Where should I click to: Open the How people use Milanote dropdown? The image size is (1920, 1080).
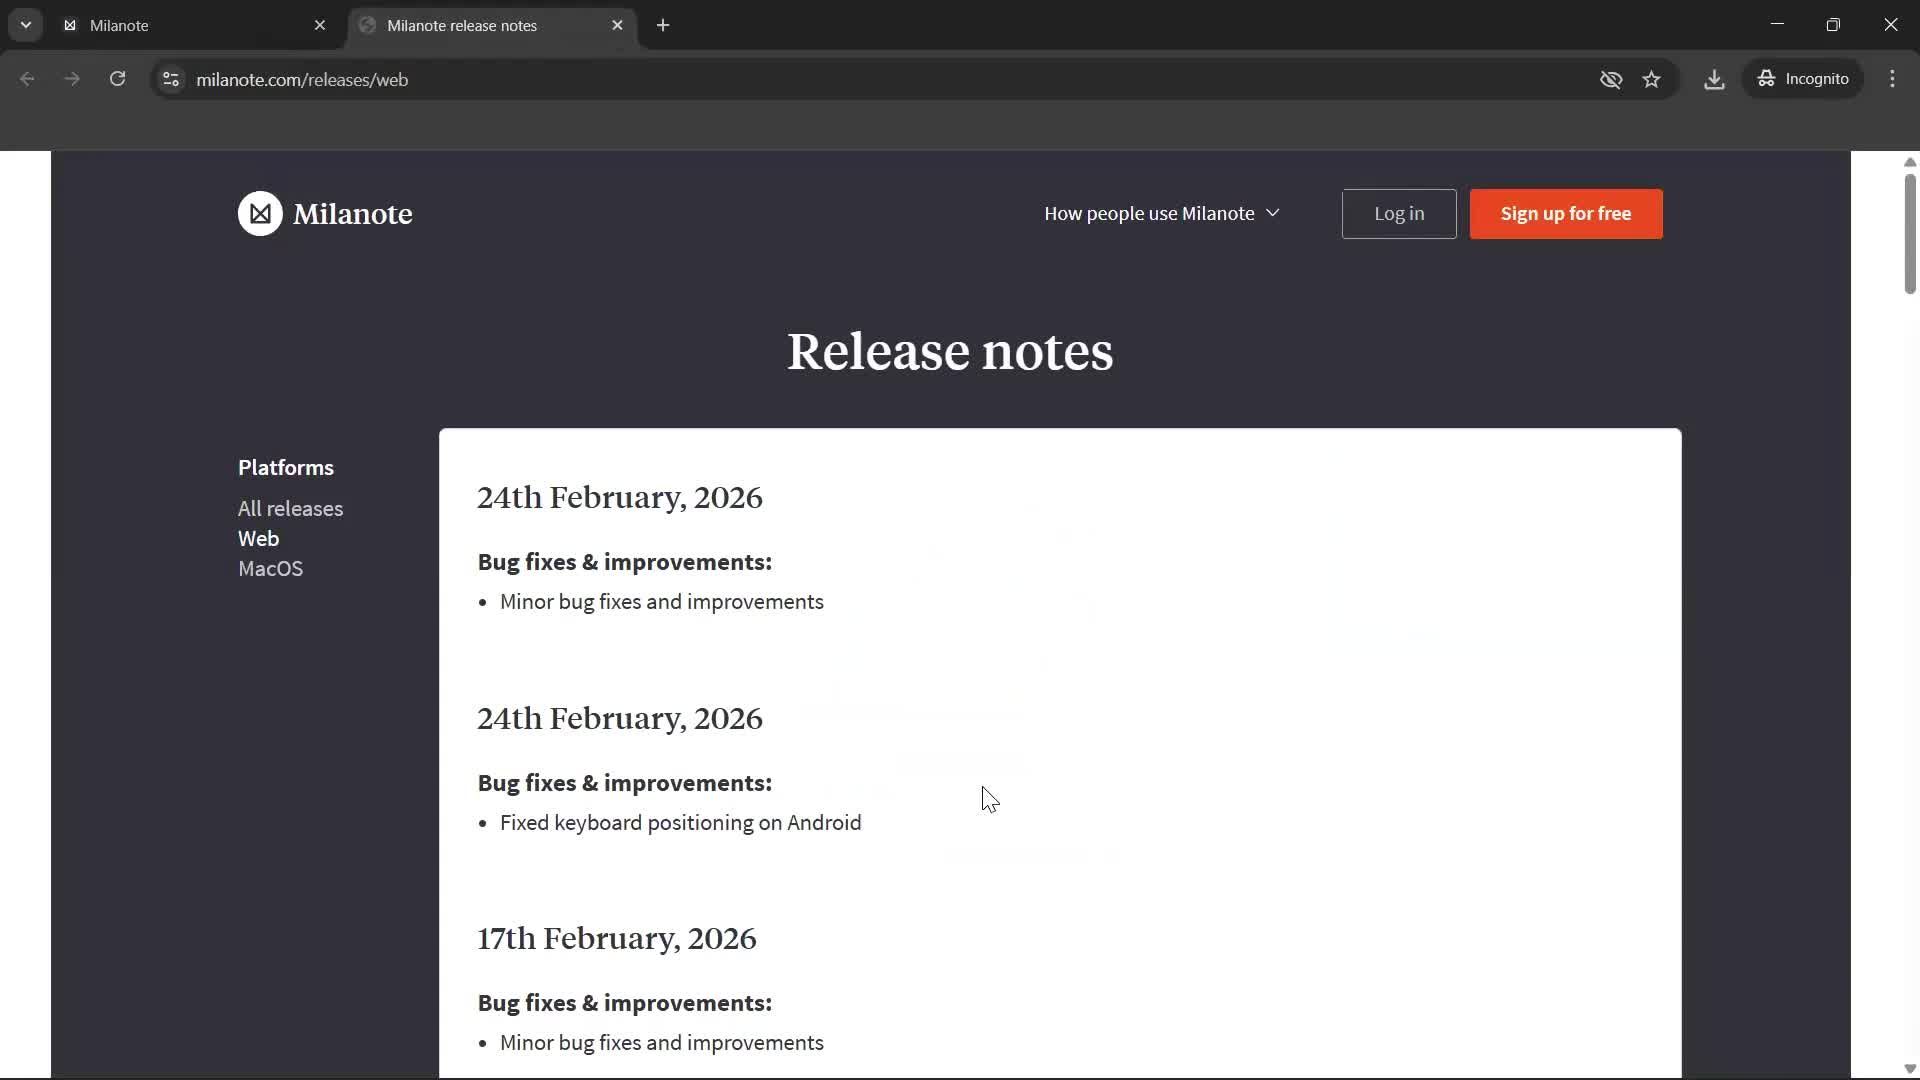(1161, 213)
